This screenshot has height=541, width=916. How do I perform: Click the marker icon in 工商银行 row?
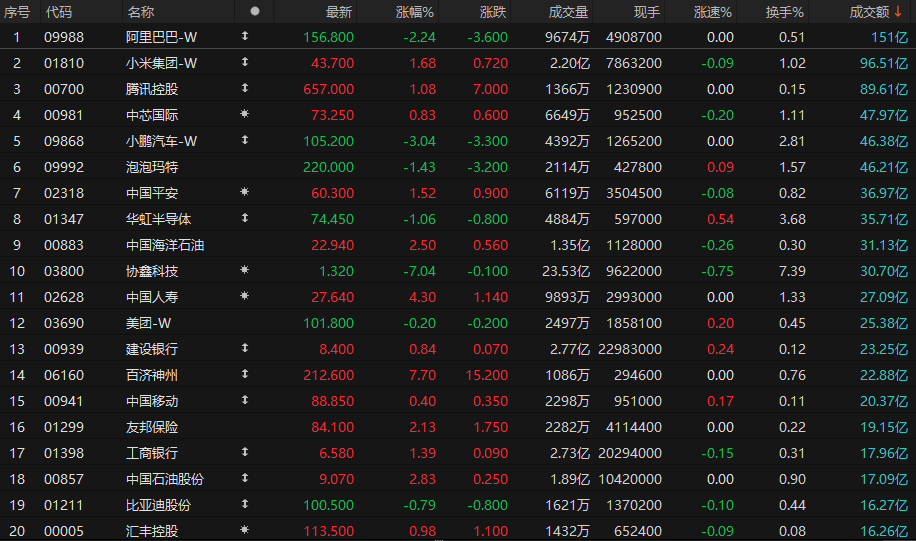click(245, 452)
